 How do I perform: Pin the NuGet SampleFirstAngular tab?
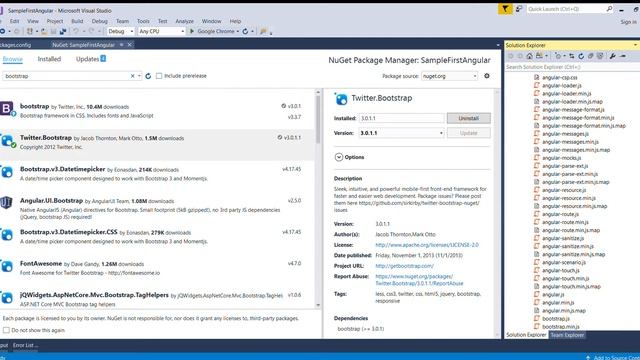(x=121, y=44)
